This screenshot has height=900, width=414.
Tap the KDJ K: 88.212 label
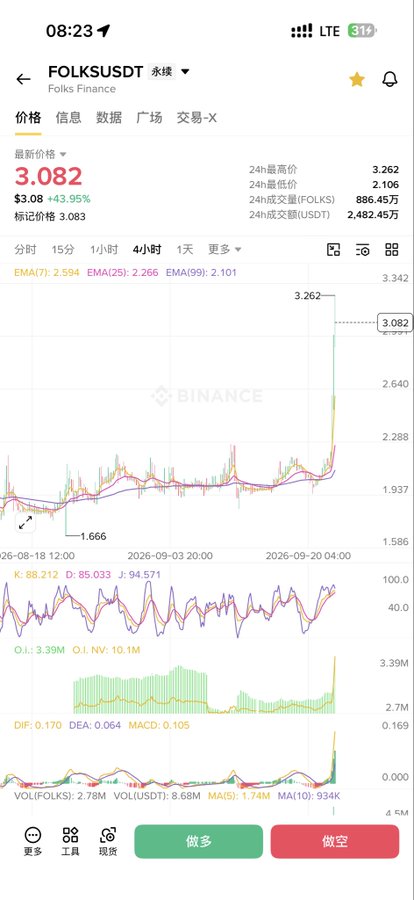[36, 574]
